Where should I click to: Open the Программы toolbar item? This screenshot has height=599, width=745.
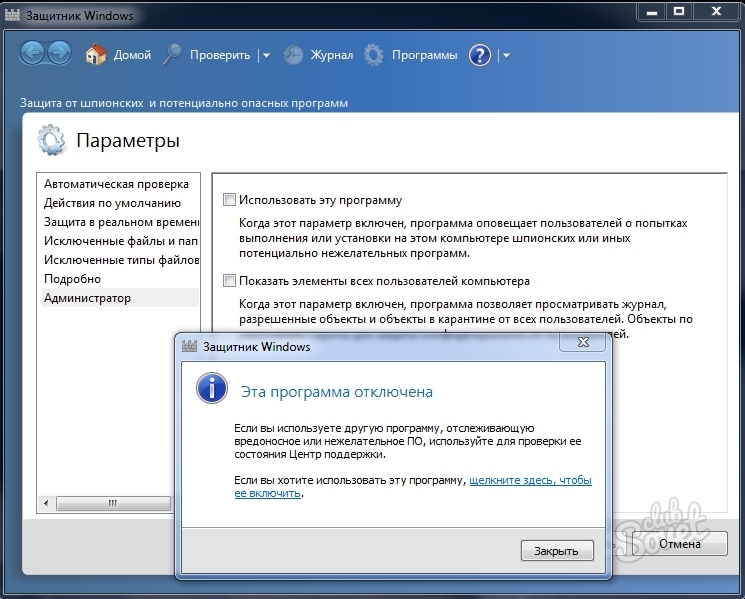point(410,55)
